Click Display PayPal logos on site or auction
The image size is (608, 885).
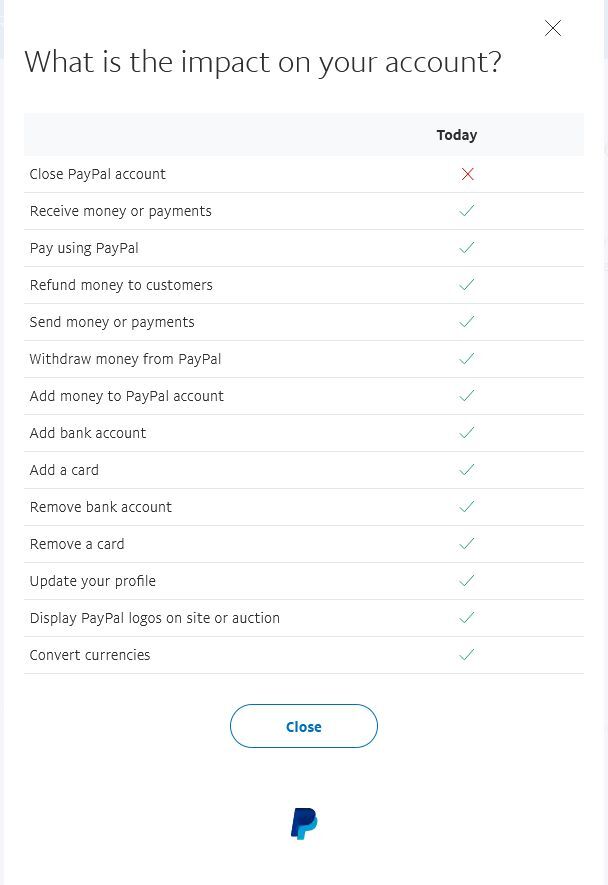pos(155,618)
